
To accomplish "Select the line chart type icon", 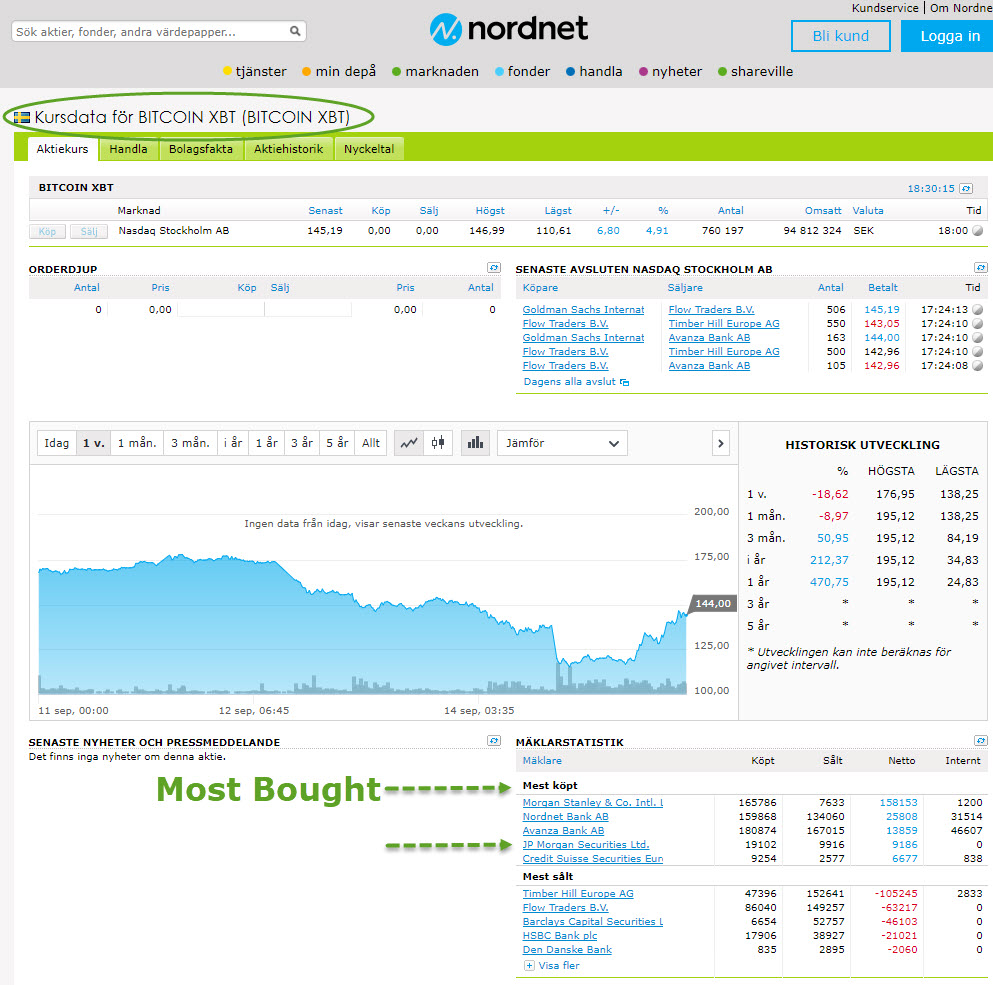I will click(x=409, y=443).
